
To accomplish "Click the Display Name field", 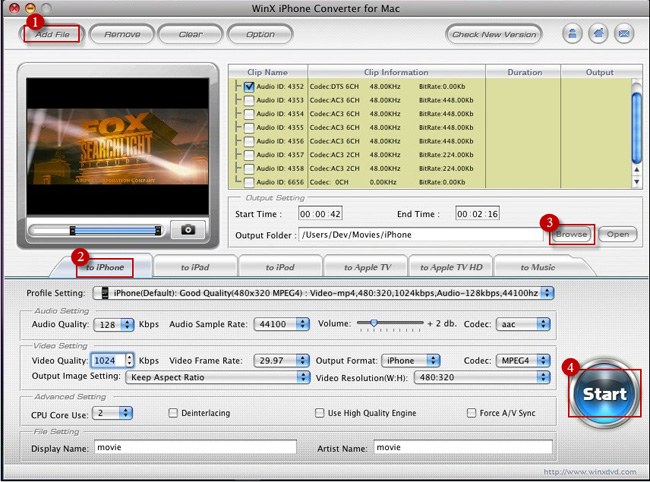I will coord(195,447).
